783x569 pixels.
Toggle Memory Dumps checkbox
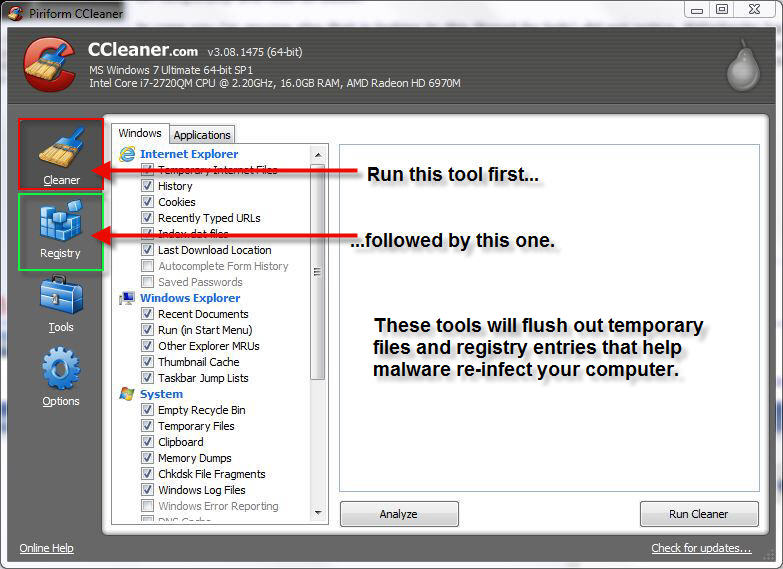click(147, 458)
